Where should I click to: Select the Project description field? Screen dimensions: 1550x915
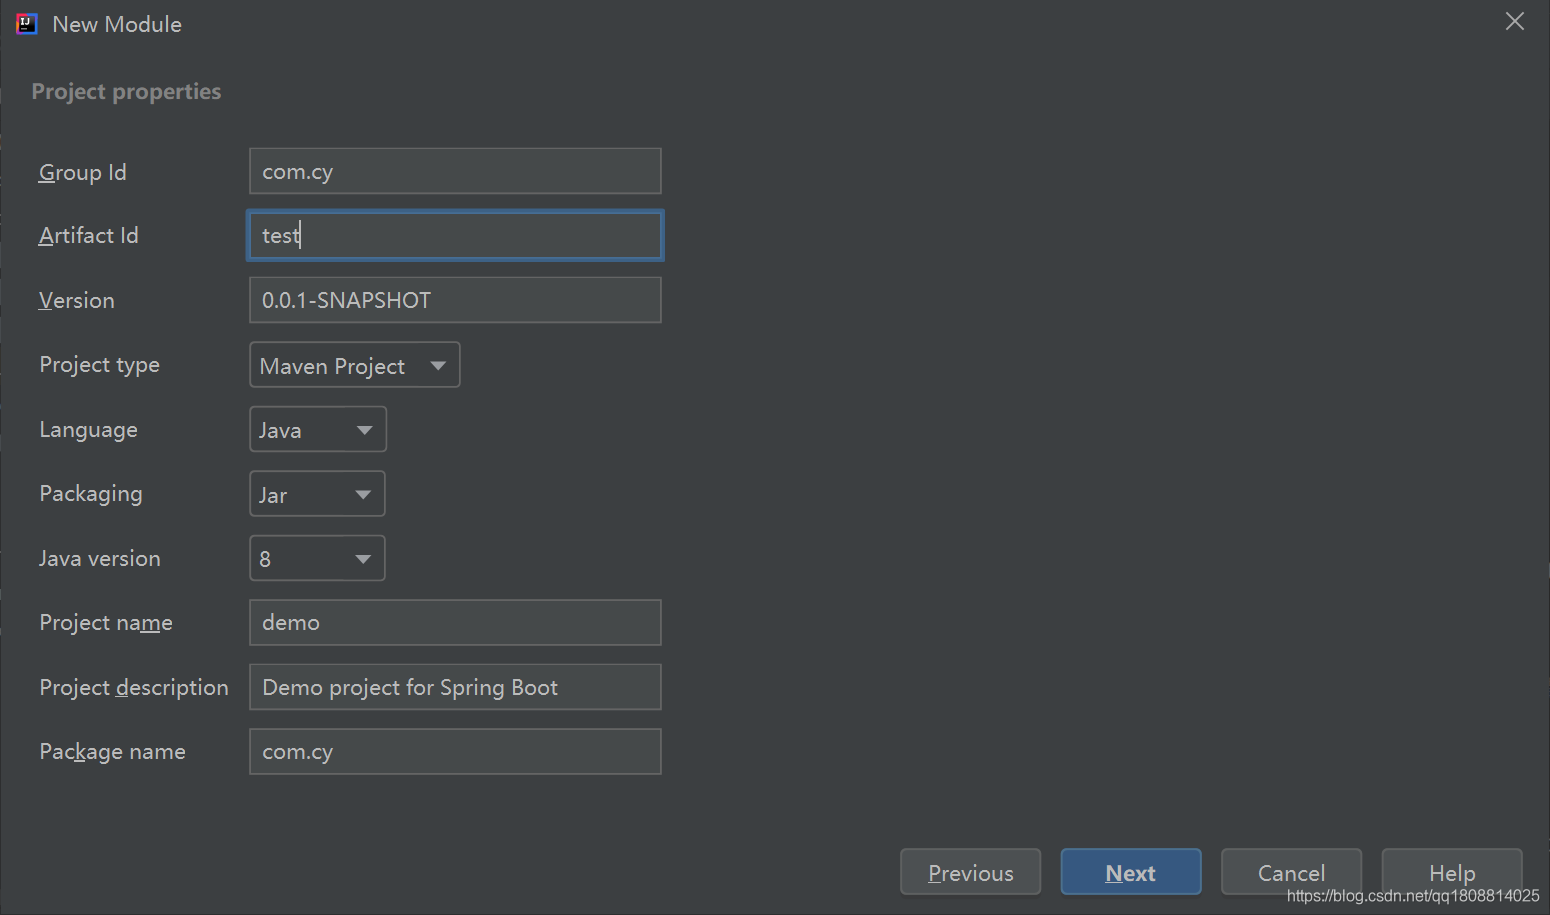pyautogui.click(x=455, y=687)
